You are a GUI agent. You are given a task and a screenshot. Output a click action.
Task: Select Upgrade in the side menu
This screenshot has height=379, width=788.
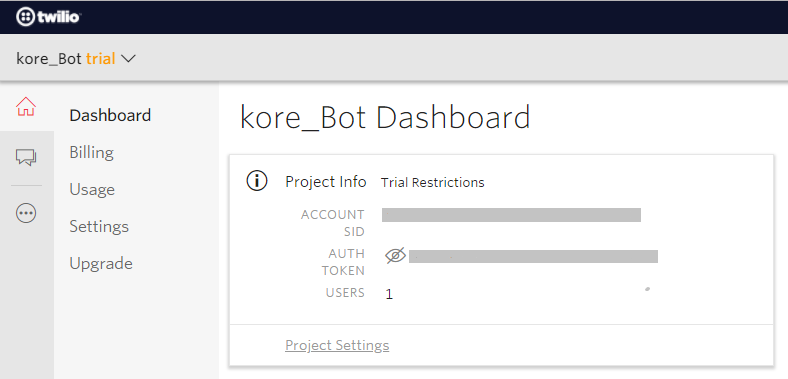(101, 263)
